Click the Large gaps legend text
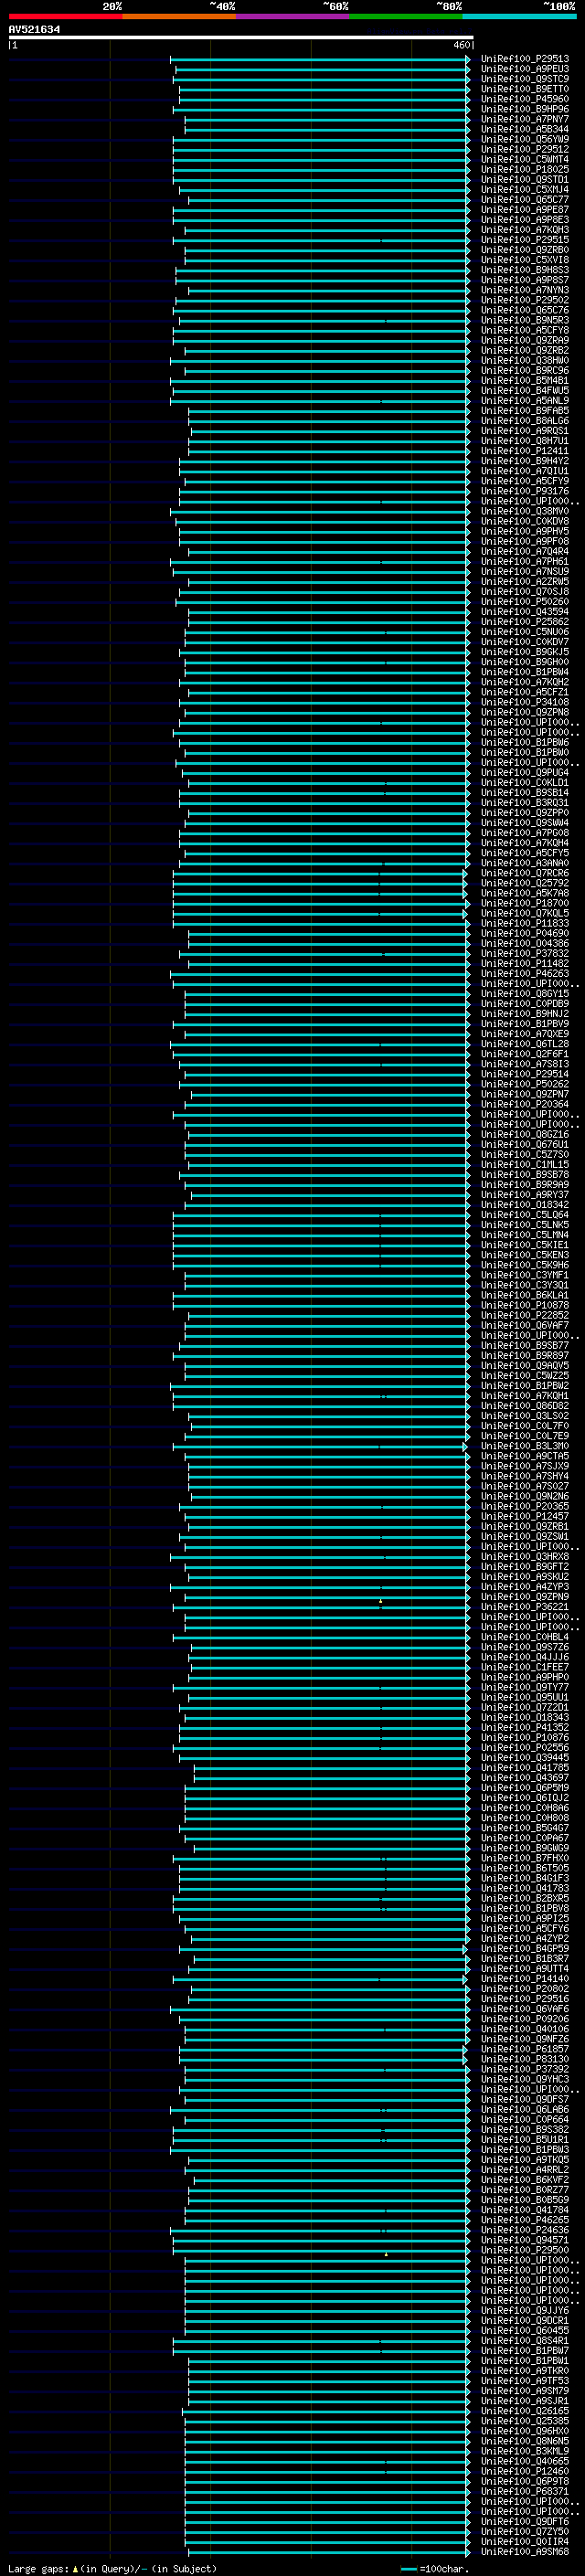Image resolution: width=585 pixels, height=2576 pixels. (x=112, y=2568)
